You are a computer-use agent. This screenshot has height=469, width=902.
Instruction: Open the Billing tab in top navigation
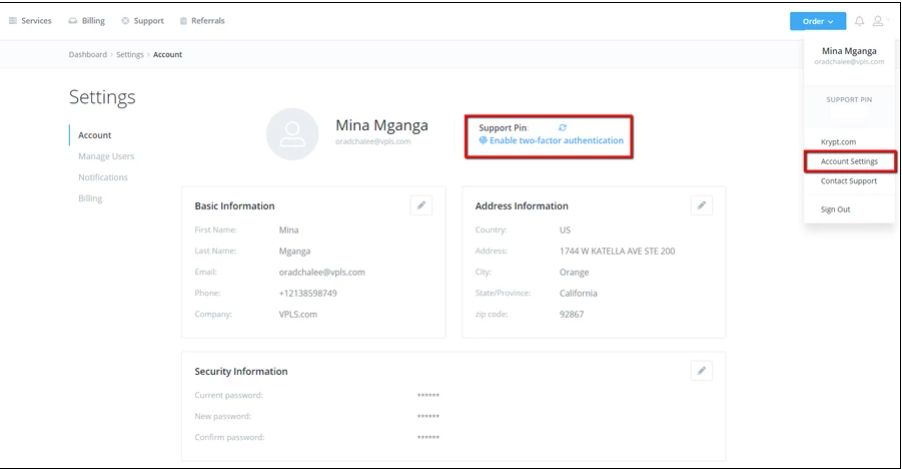[x=86, y=21]
